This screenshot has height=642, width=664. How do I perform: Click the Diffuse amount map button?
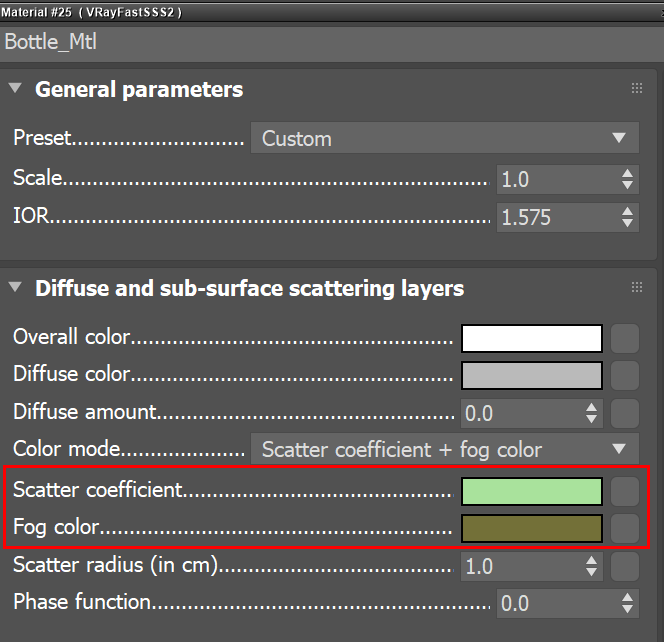(625, 412)
